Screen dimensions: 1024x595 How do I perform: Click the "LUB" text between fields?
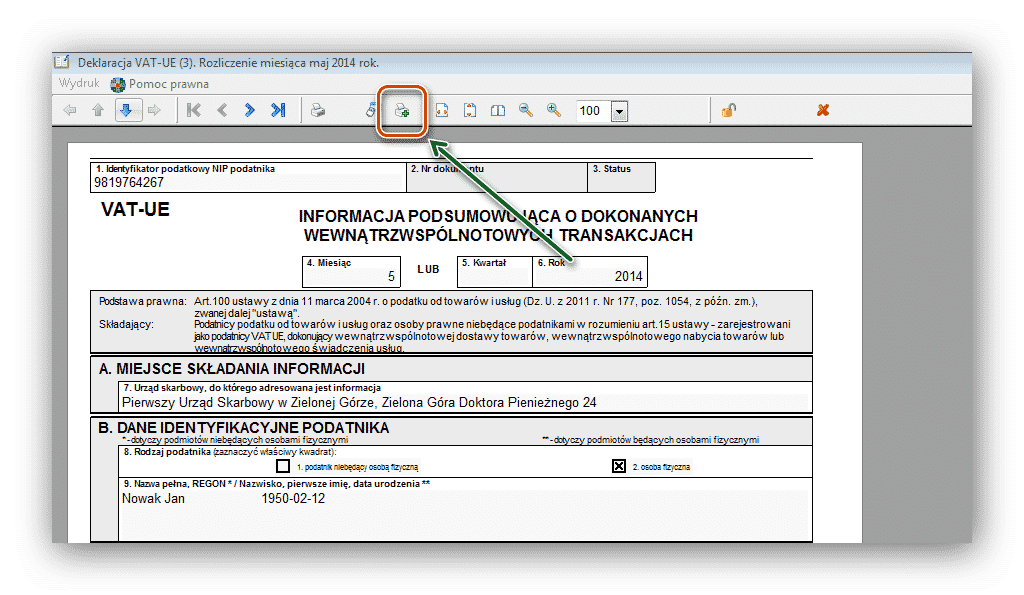pyautogui.click(x=428, y=269)
